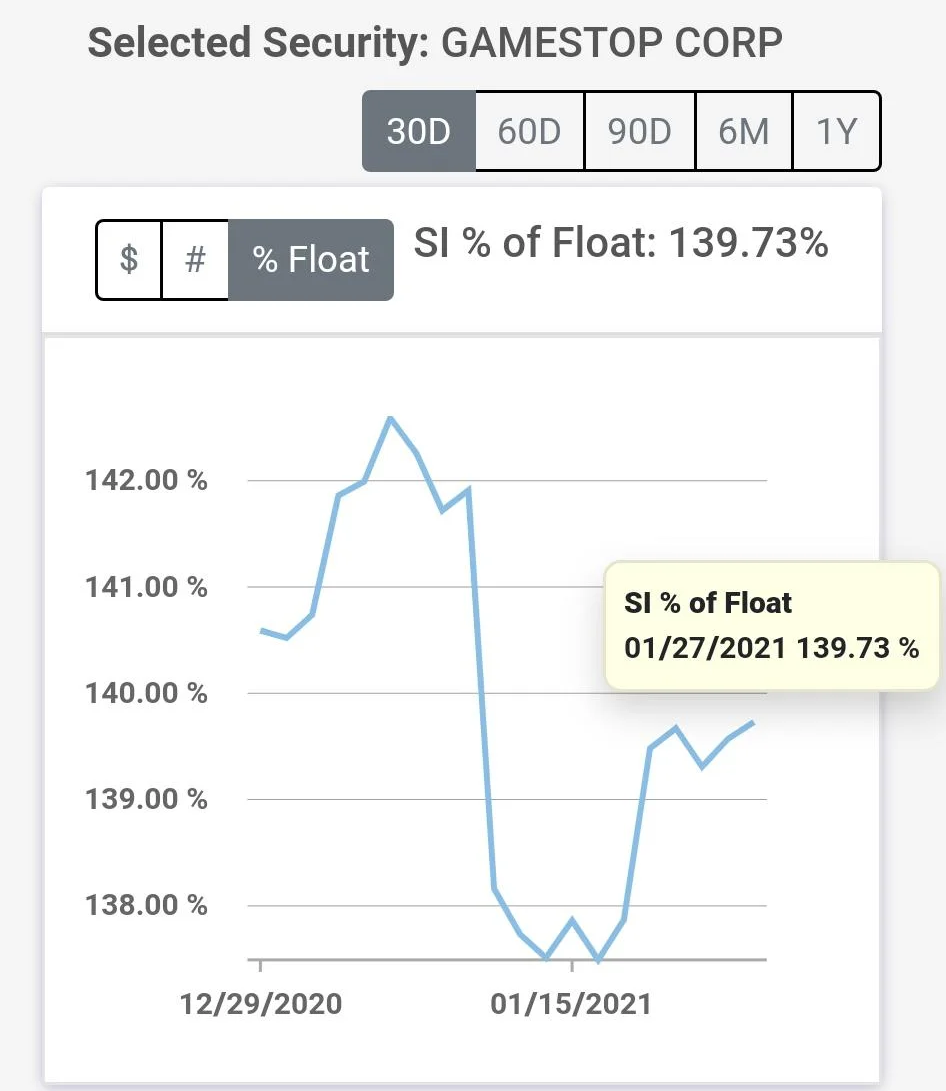Click the Selected Security GAMESTOP CORP heading
Image resolution: width=946 pixels, height=1091 pixels.
click(x=435, y=44)
